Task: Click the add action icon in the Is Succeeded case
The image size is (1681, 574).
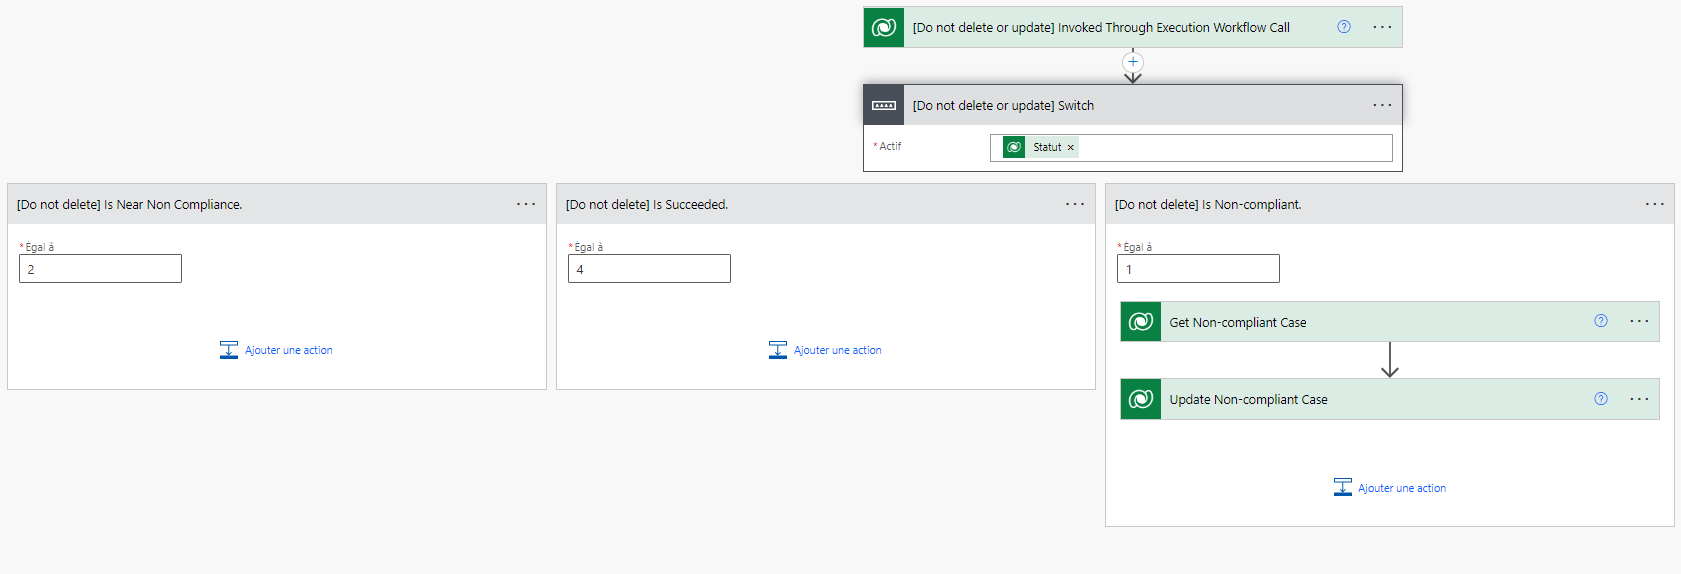Action: 778,350
